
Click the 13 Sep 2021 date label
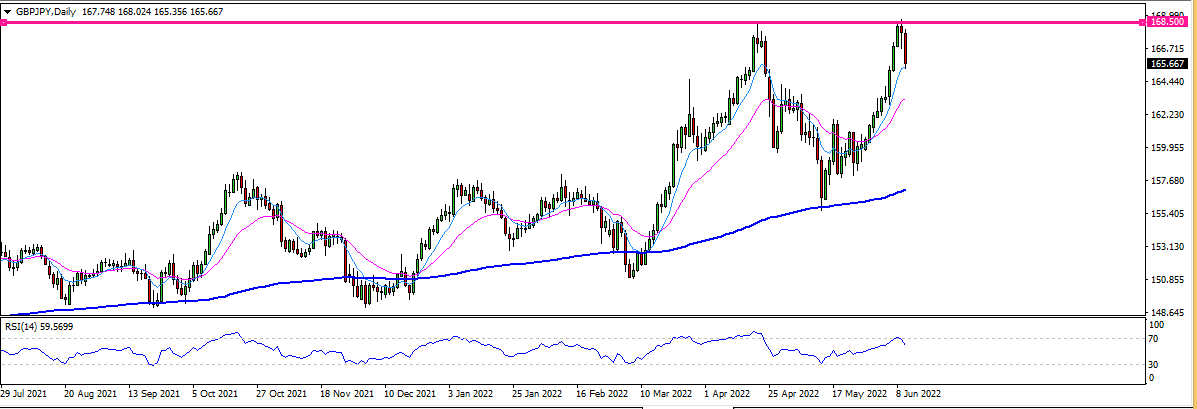point(154,395)
